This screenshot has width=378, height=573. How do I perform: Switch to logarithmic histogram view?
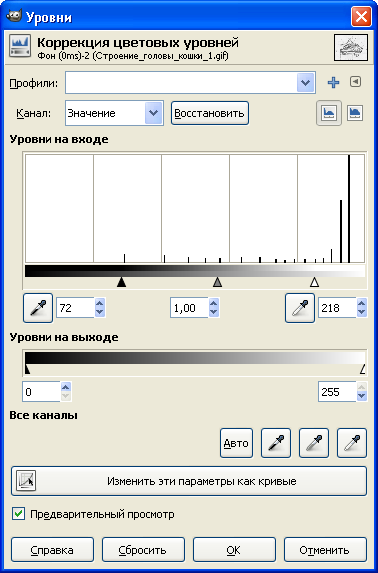355,113
